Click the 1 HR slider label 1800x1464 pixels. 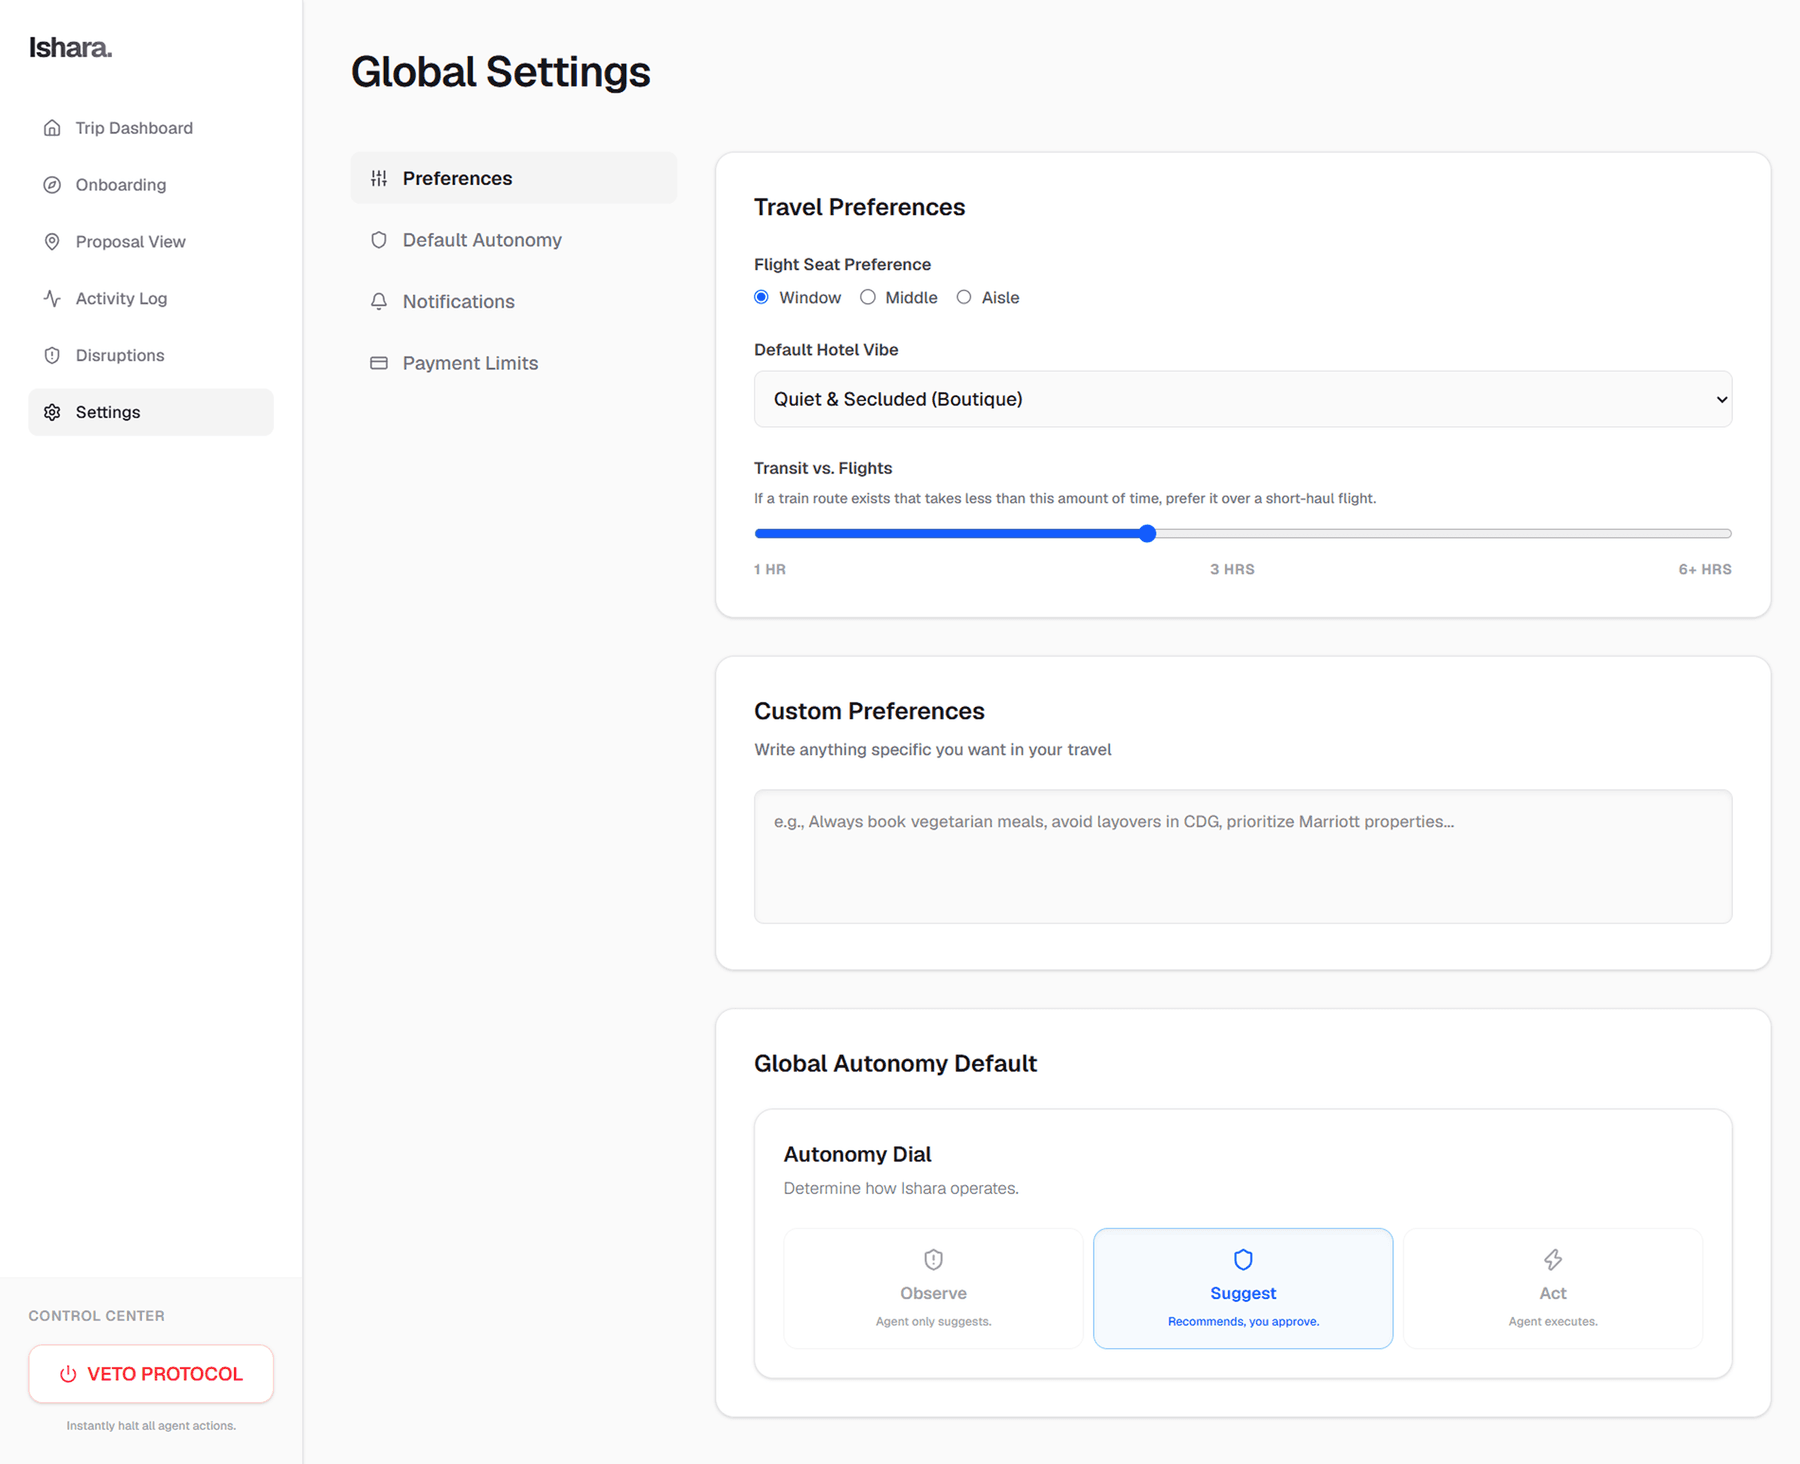(770, 569)
